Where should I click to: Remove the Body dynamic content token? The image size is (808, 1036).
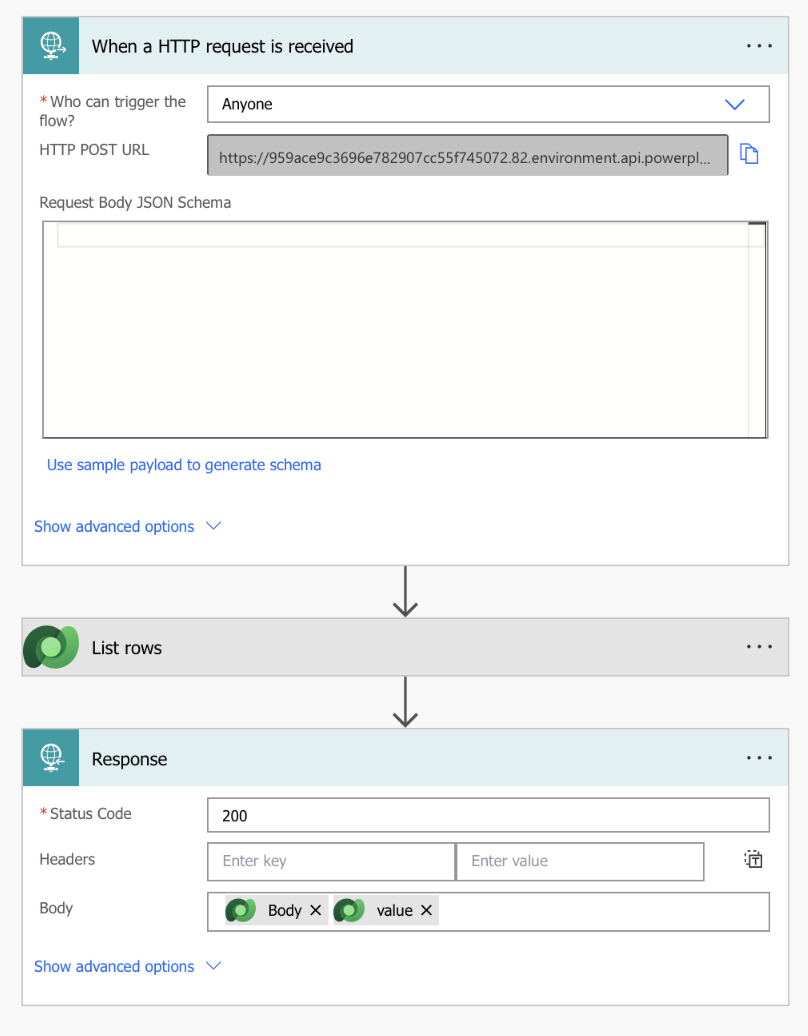click(316, 910)
